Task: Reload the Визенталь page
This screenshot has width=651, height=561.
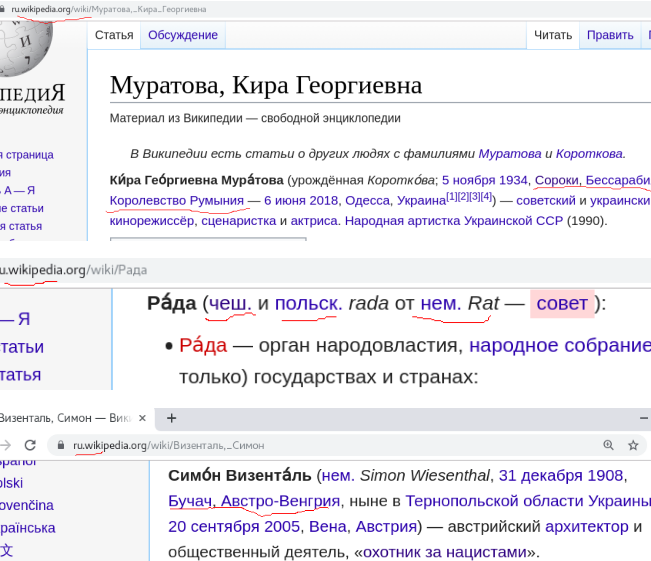Action: pyautogui.click(x=30, y=445)
